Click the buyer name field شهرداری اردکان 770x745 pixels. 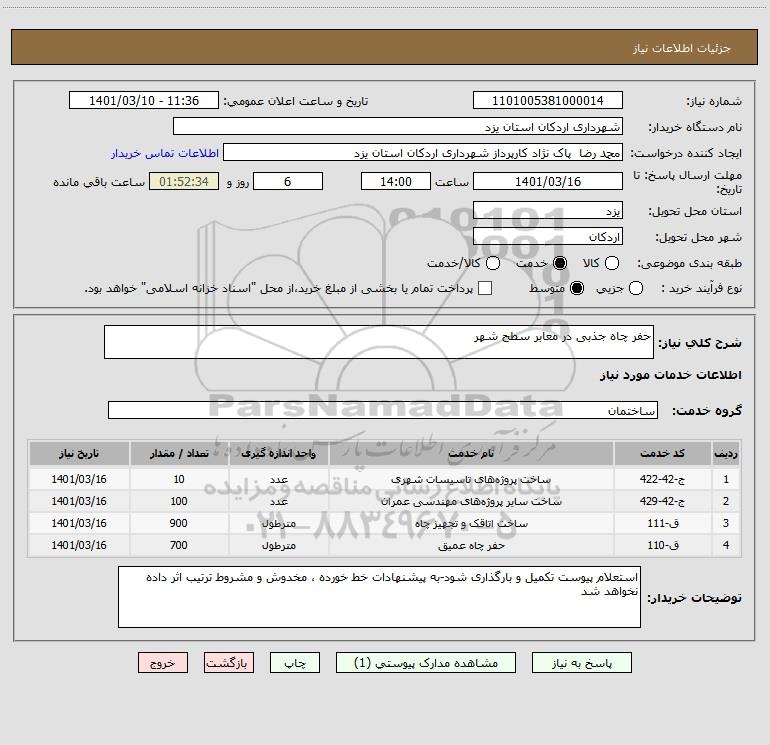pyautogui.click(x=398, y=126)
